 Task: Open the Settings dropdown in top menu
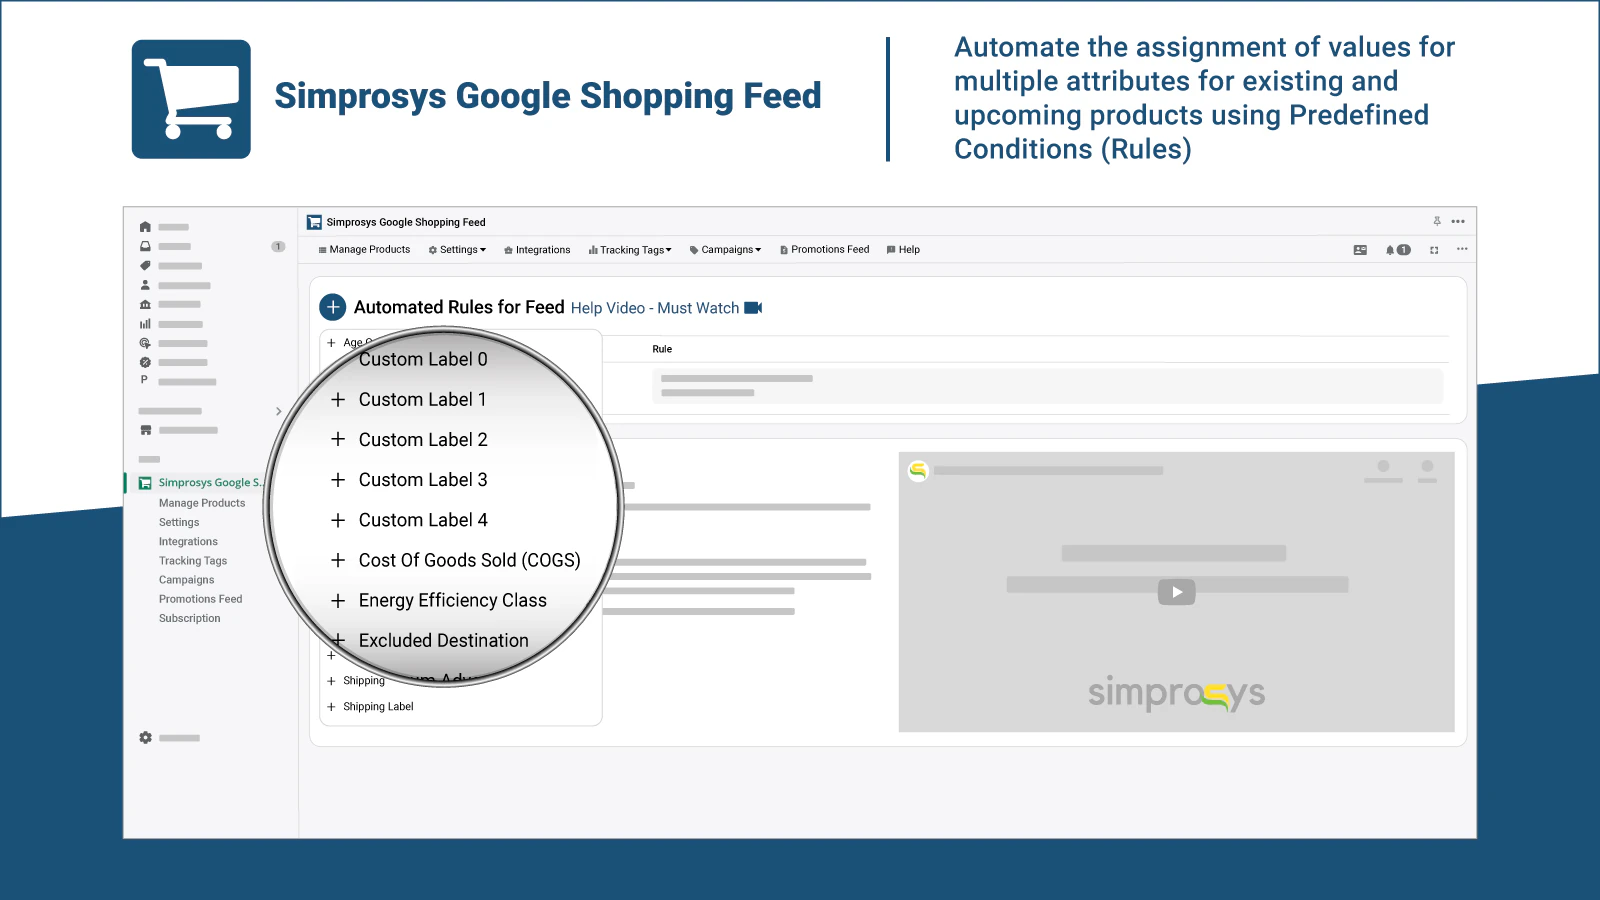457,250
